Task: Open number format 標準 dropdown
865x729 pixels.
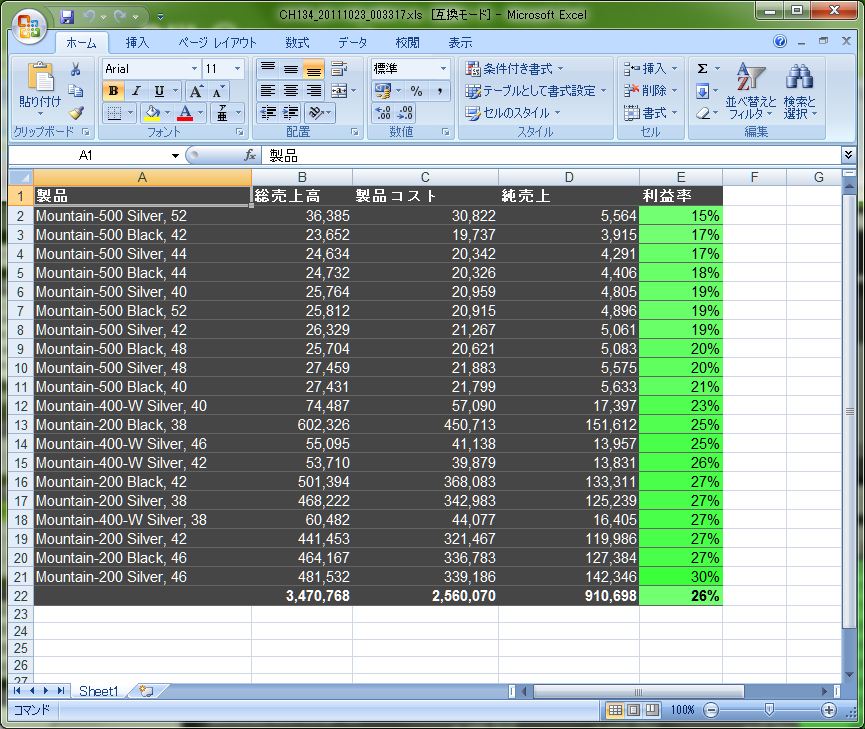Action: [443, 69]
